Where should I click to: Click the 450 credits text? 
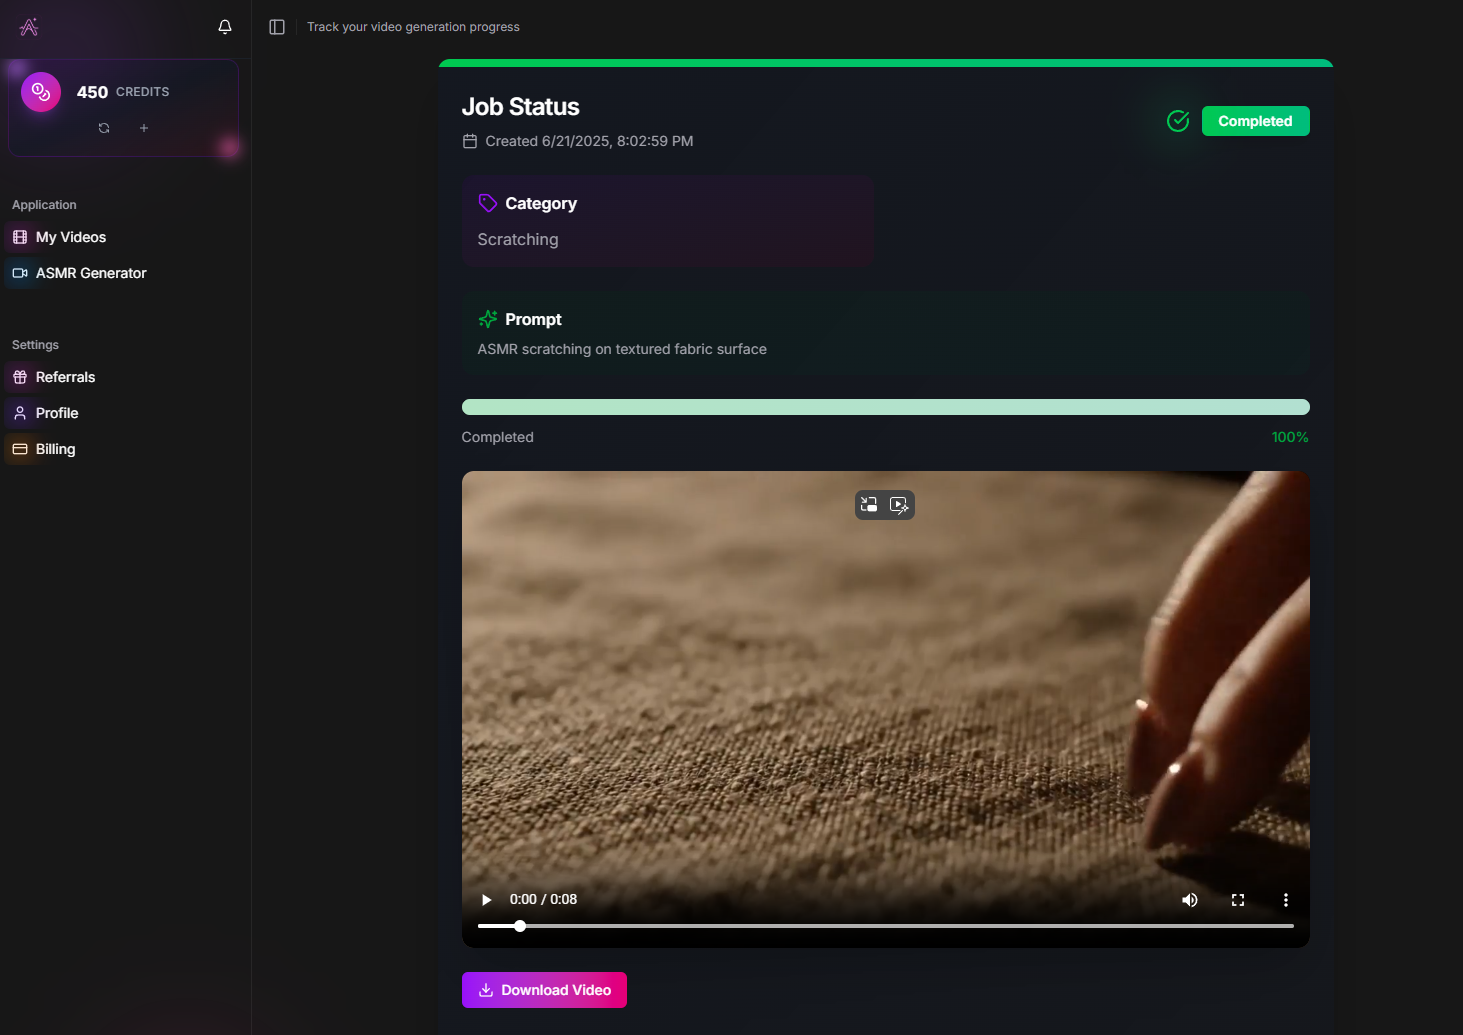pos(123,92)
